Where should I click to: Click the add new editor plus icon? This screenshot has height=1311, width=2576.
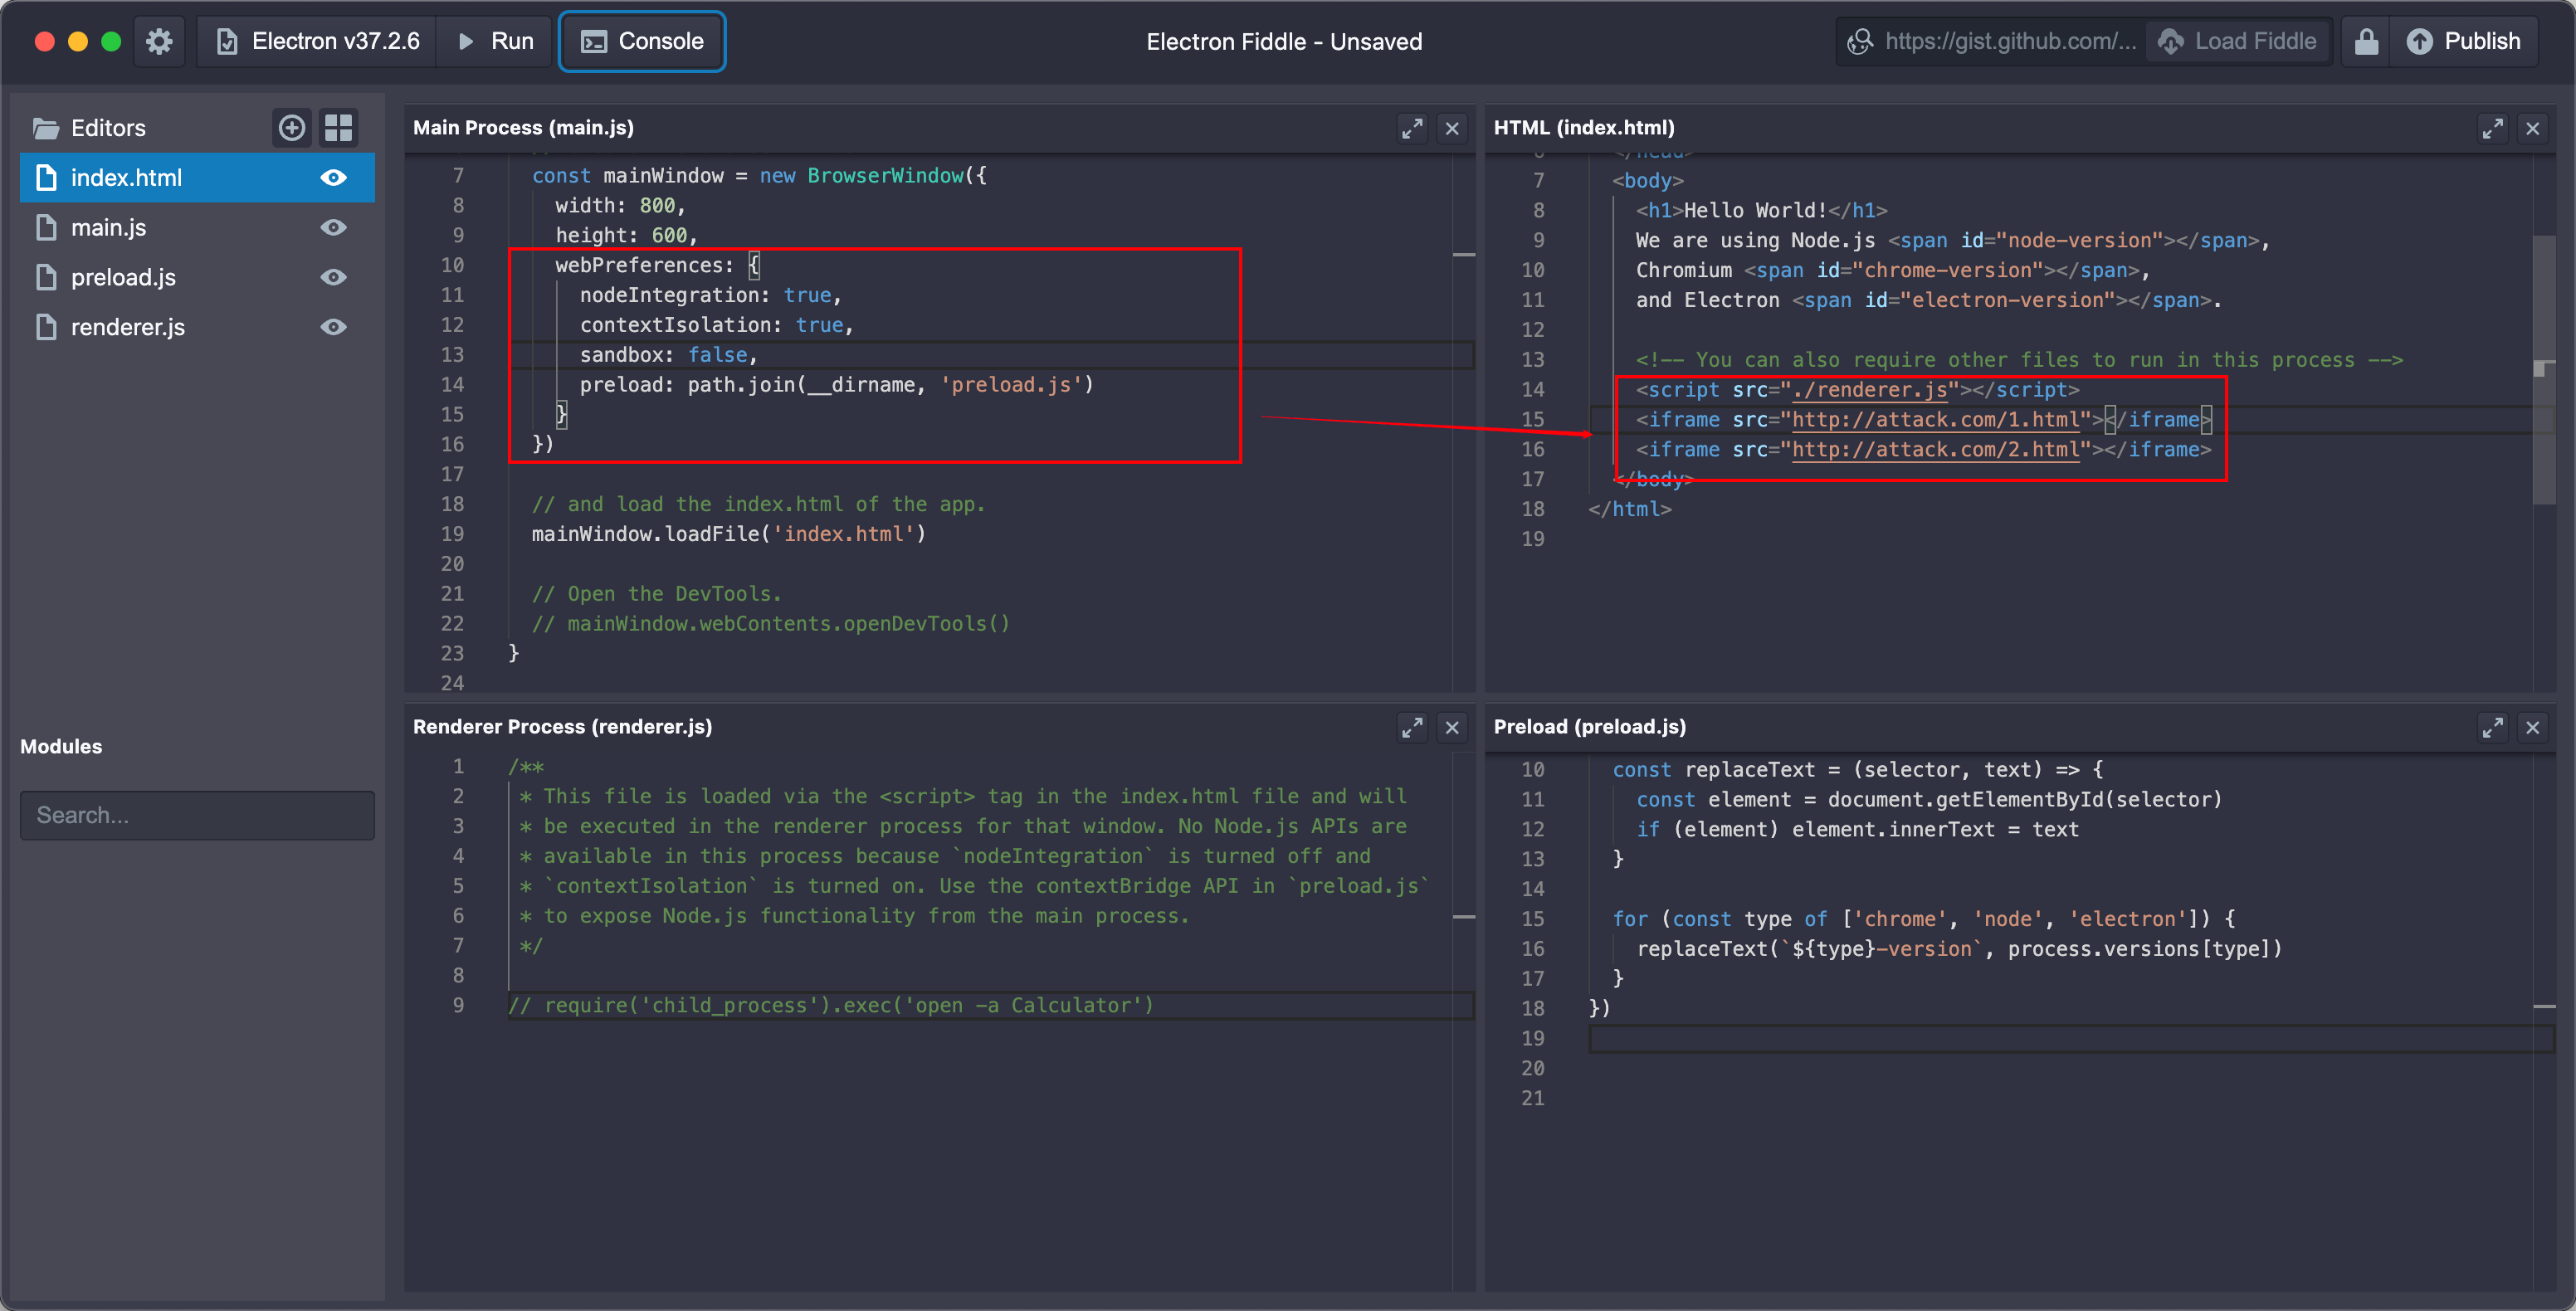[x=292, y=128]
